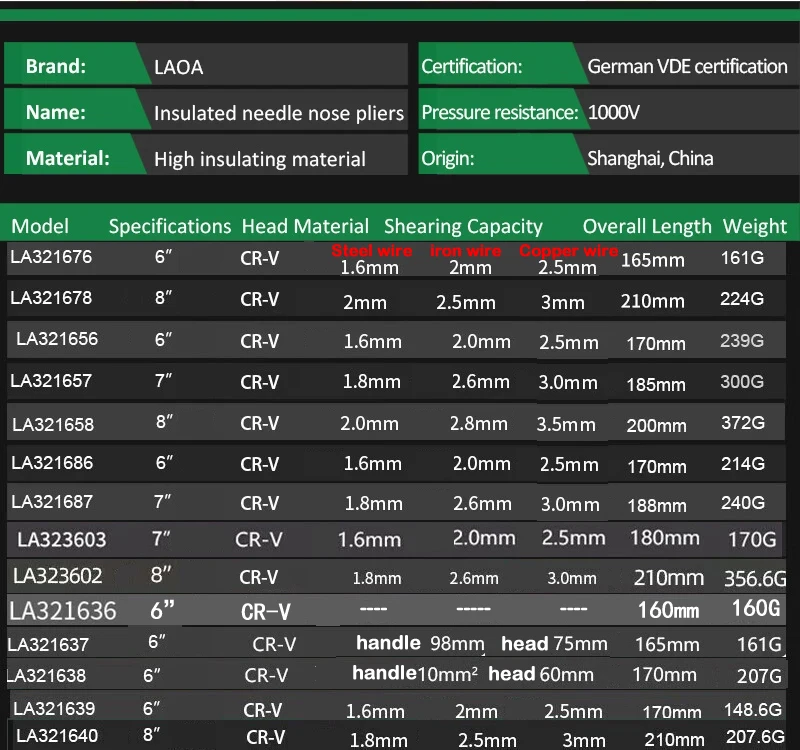Click the 8″ specification in LA323602 row

[161, 575]
